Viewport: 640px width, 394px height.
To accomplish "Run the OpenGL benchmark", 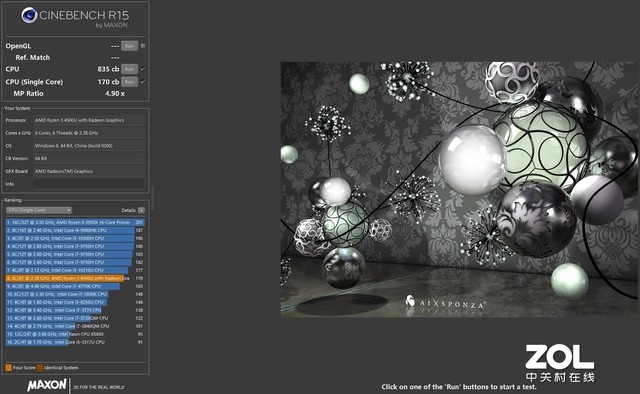I will [x=129, y=46].
